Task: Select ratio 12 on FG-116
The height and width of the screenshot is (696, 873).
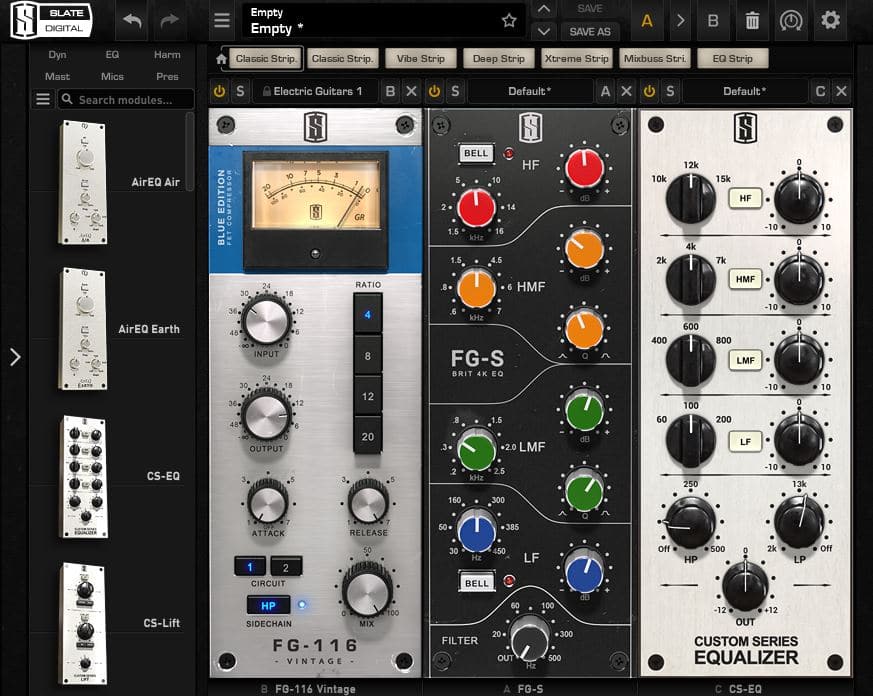Action: (x=367, y=396)
